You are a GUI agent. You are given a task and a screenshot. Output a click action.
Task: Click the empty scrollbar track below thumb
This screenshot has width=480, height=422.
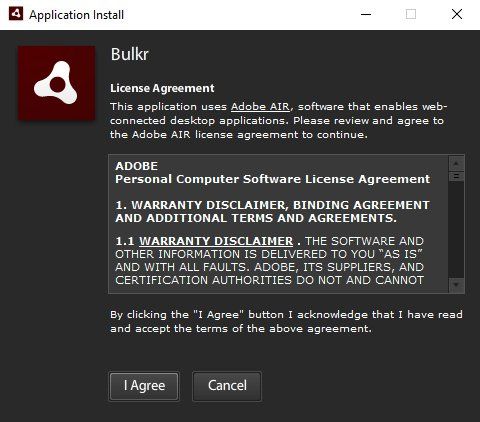[x=456, y=229]
